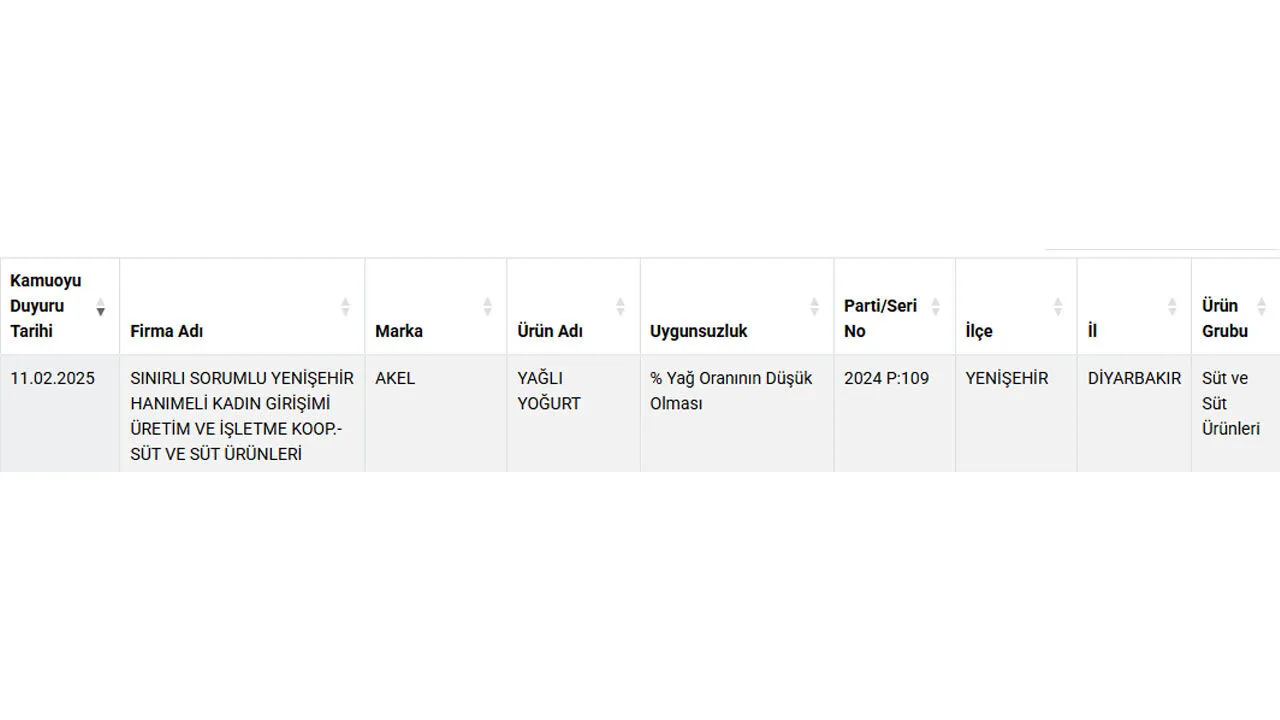Click sort arrows beside Ürün Grubu header
The width and height of the screenshot is (1280, 720).
coord(1261,306)
